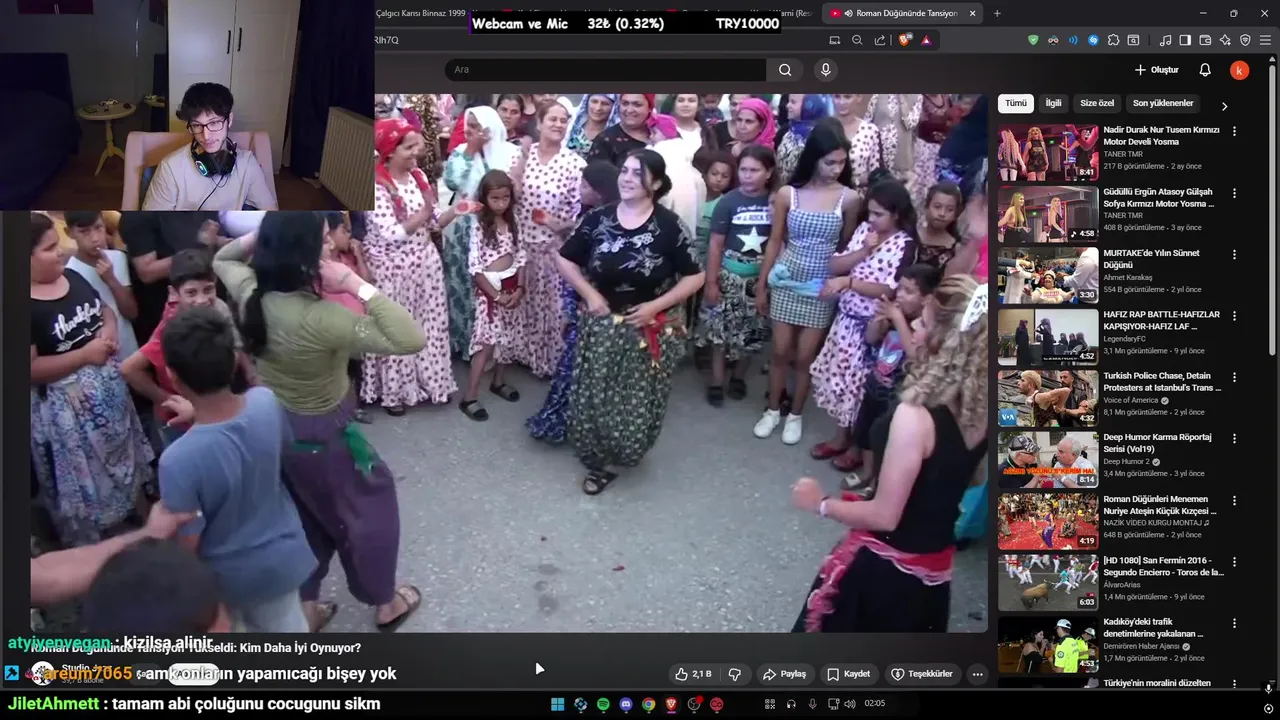Open the account avatar labeled k
This screenshot has width=1280, height=720.
point(1239,70)
